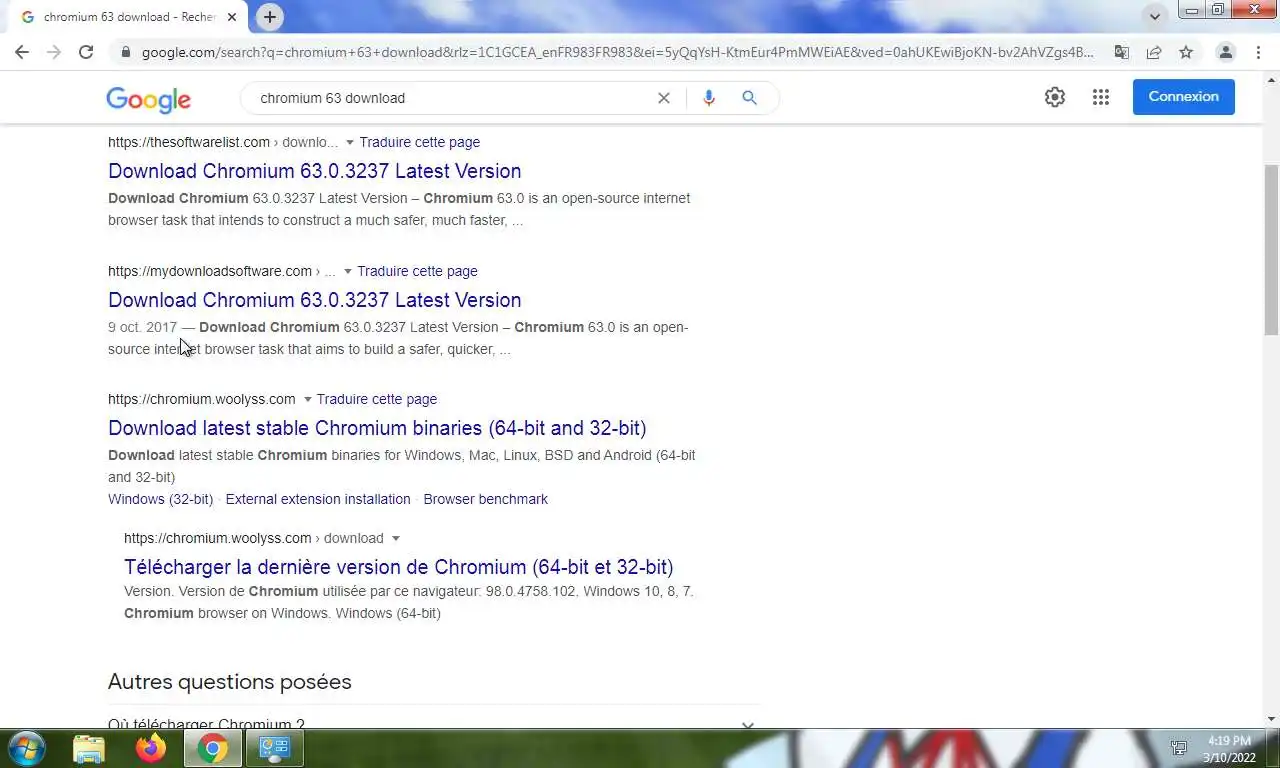Click the address bar URL
1280x768 pixels.
617,52
